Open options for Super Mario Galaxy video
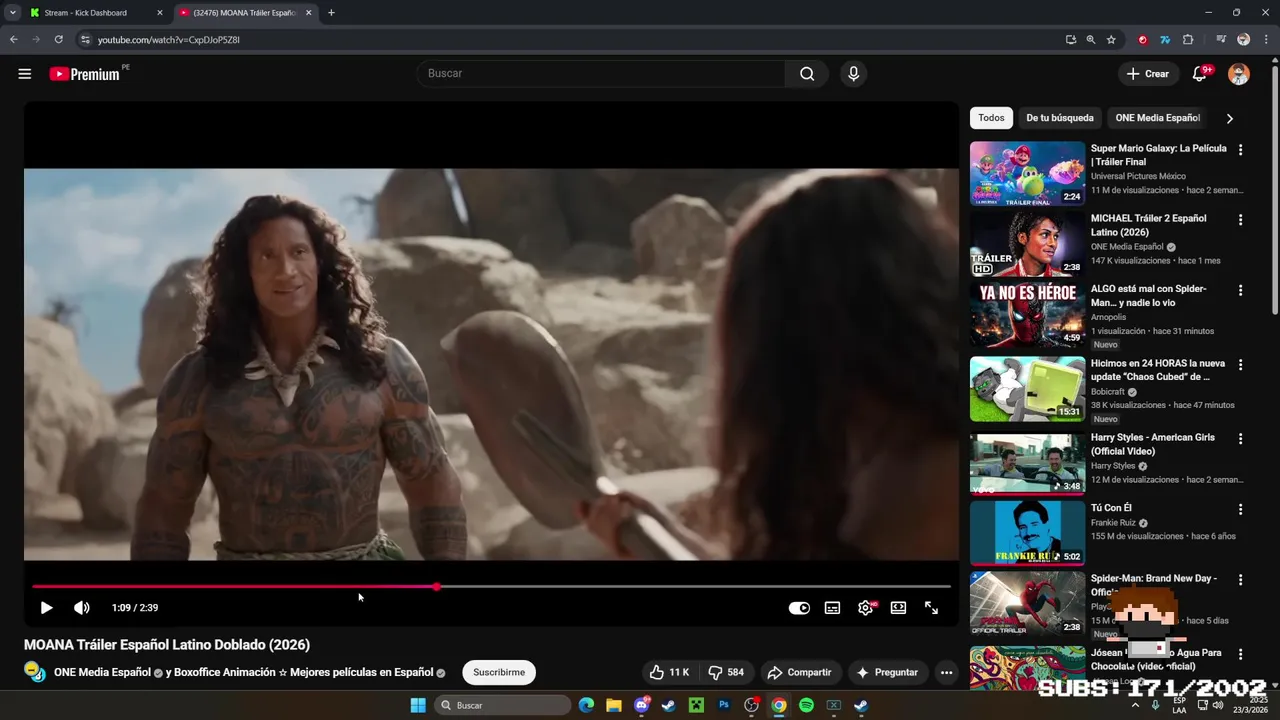 tap(1241, 150)
